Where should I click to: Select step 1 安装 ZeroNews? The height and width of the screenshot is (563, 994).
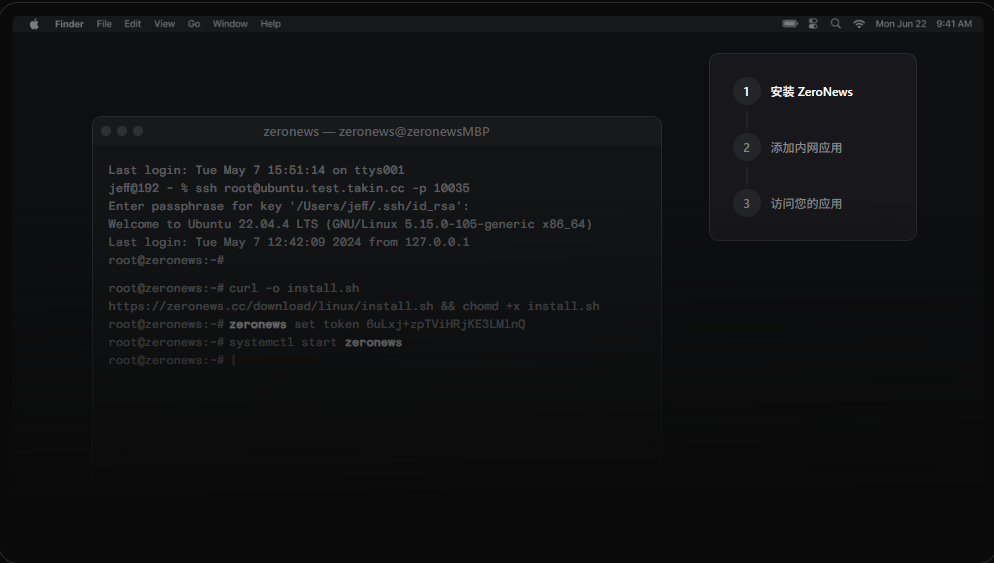(x=793, y=92)
